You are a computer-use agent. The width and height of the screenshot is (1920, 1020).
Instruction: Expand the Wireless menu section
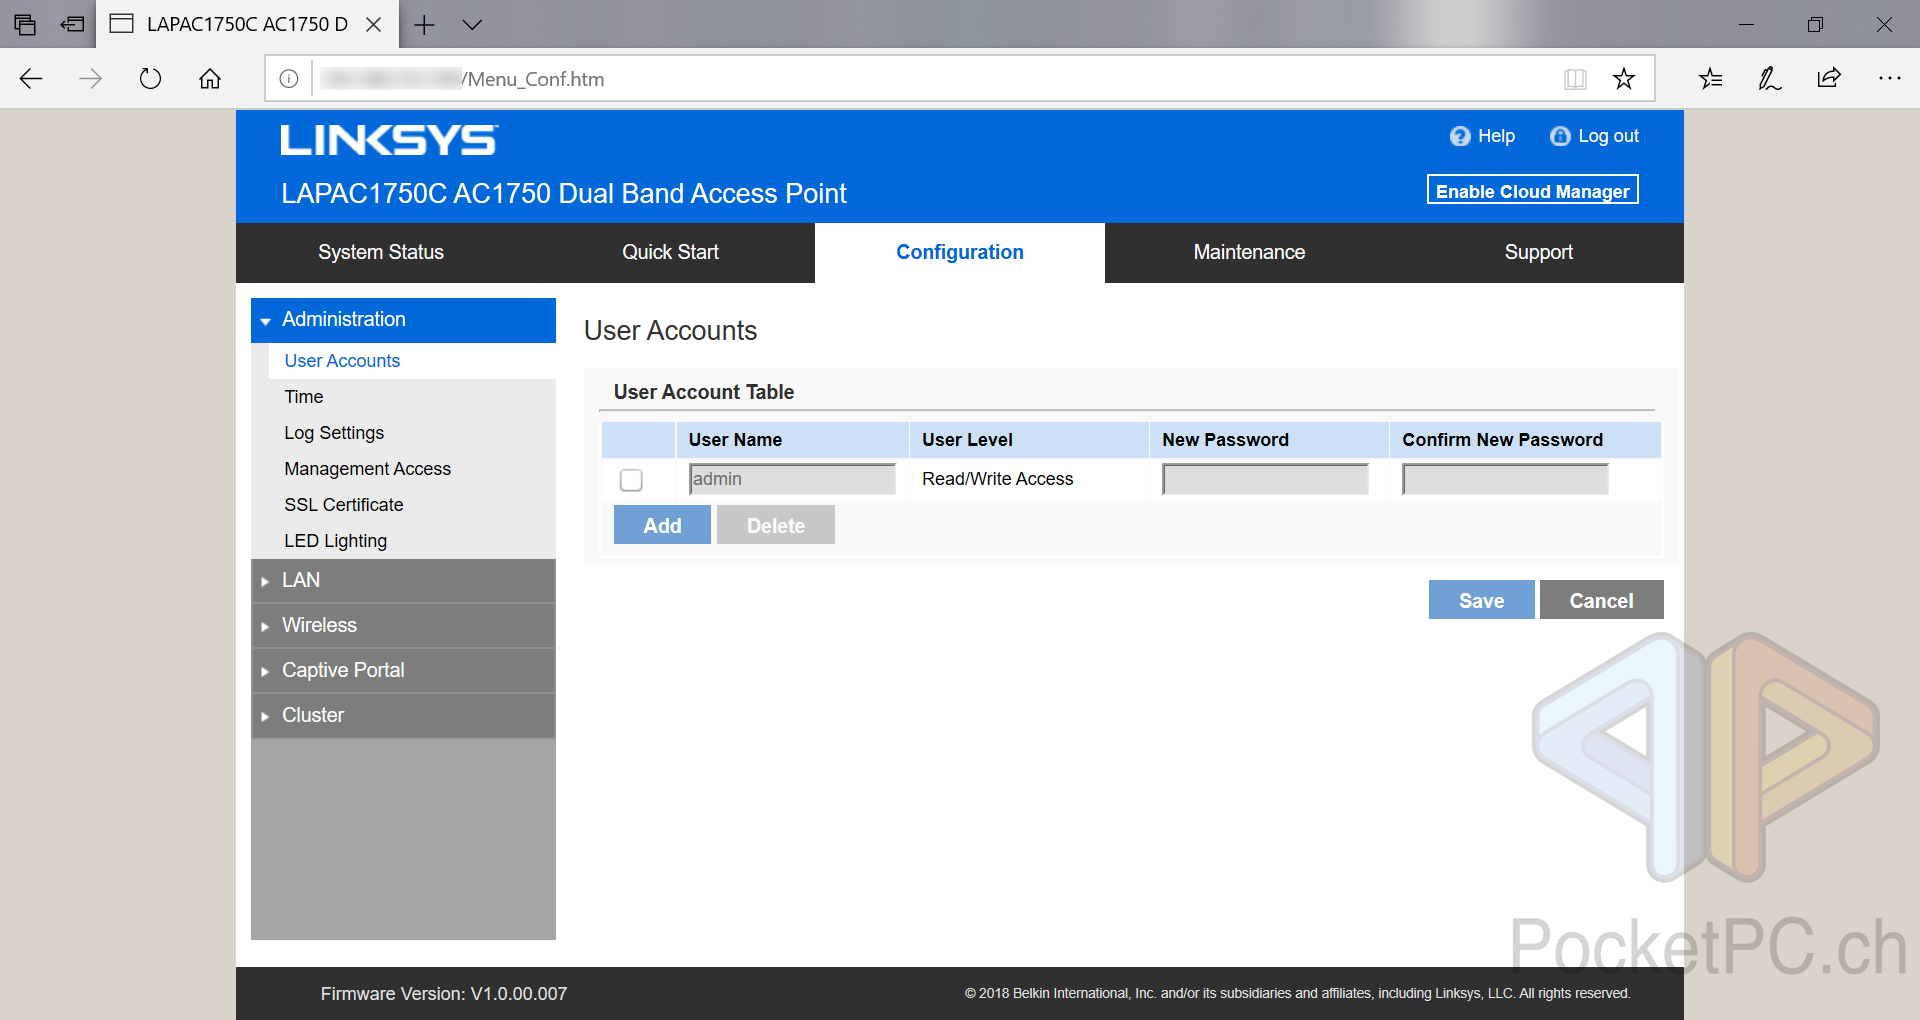[403, 626]
